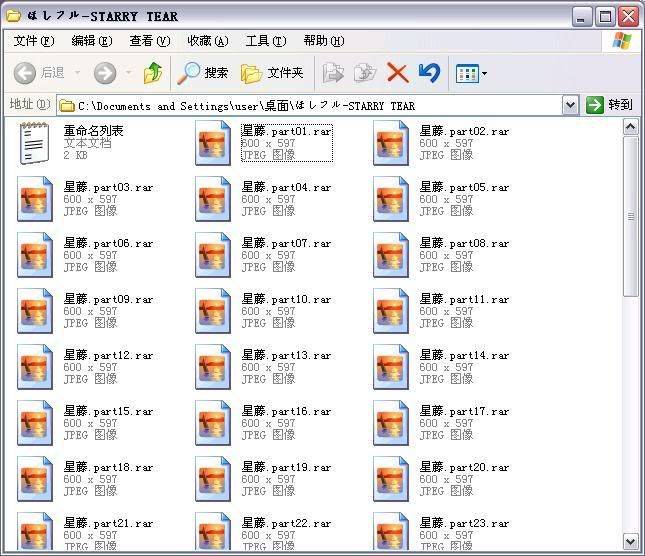Select the 星藤.part09.rar image icon
Viewport: 645px width, 556px height.
(35, 311)
